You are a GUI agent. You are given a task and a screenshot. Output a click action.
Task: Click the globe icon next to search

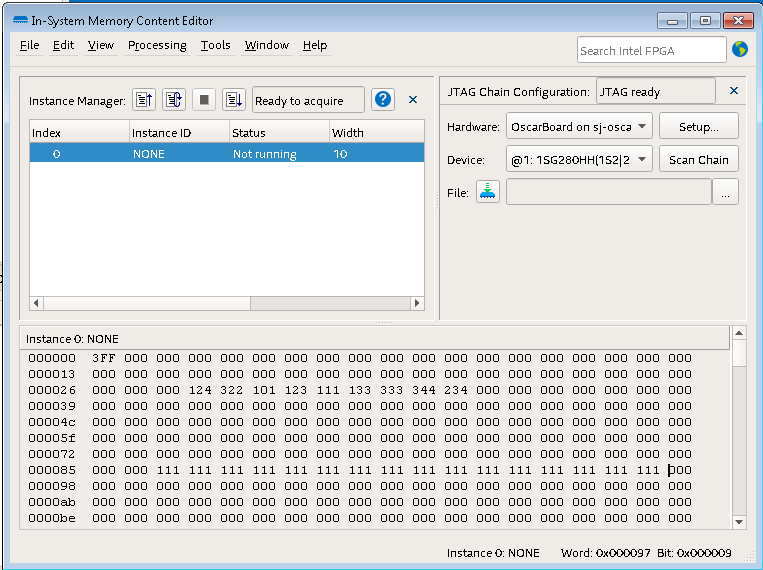[740, 50]
